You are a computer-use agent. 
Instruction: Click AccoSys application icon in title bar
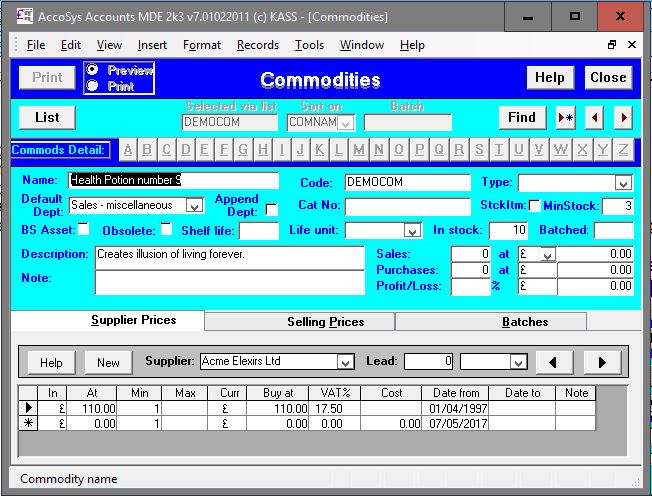pos(24,16)
